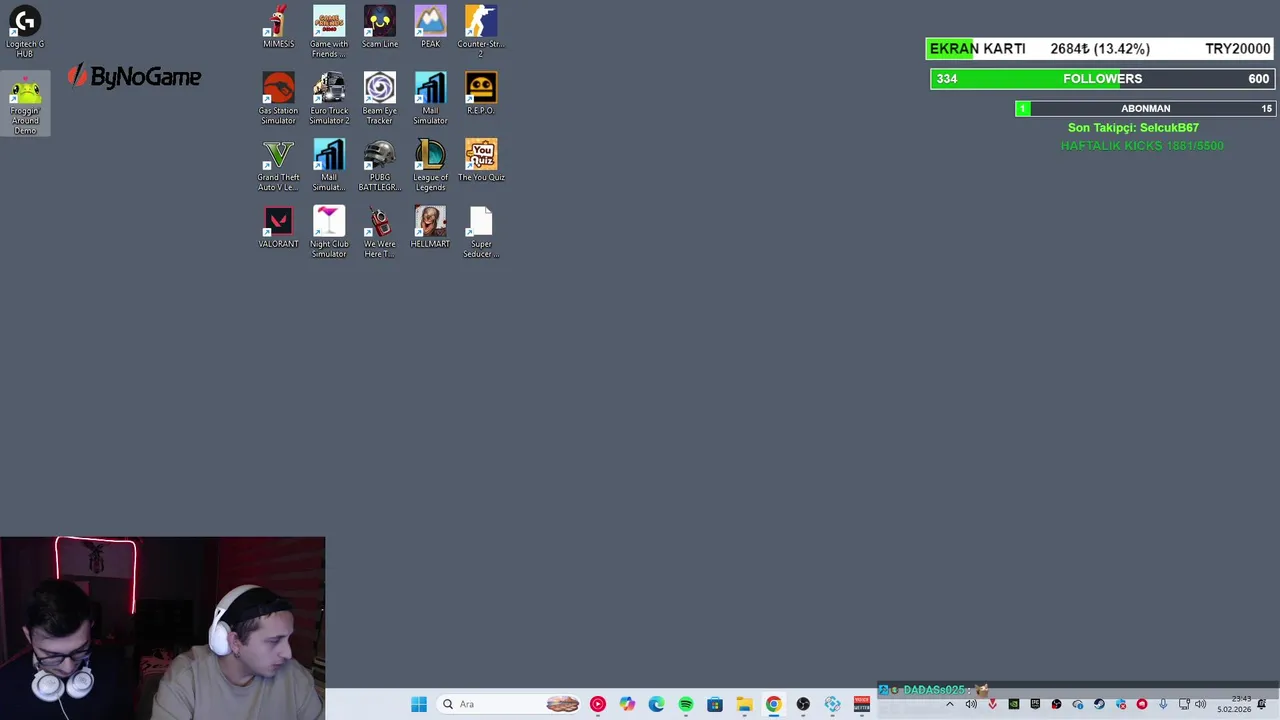Image resolution: width=1280 pixels, height=720 pixels.
Task: Open OBS Studio from the taskbar
Action: point(803,704)
